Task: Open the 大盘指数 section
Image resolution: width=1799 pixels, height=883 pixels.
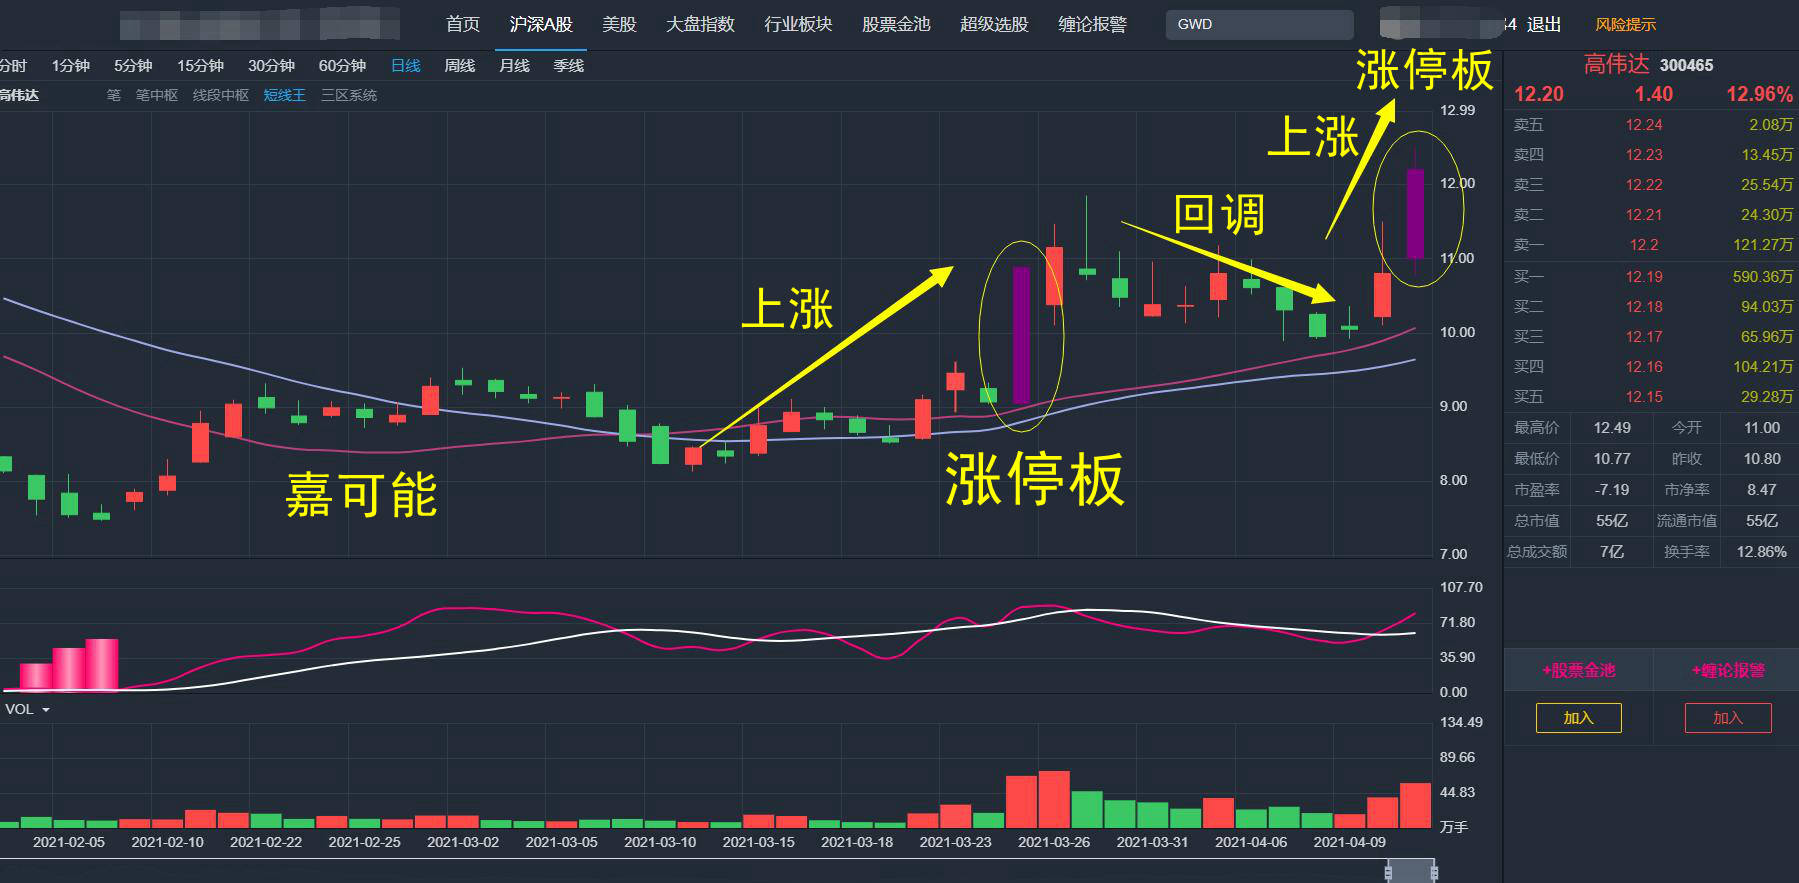Action: click(x=700, y=24)
